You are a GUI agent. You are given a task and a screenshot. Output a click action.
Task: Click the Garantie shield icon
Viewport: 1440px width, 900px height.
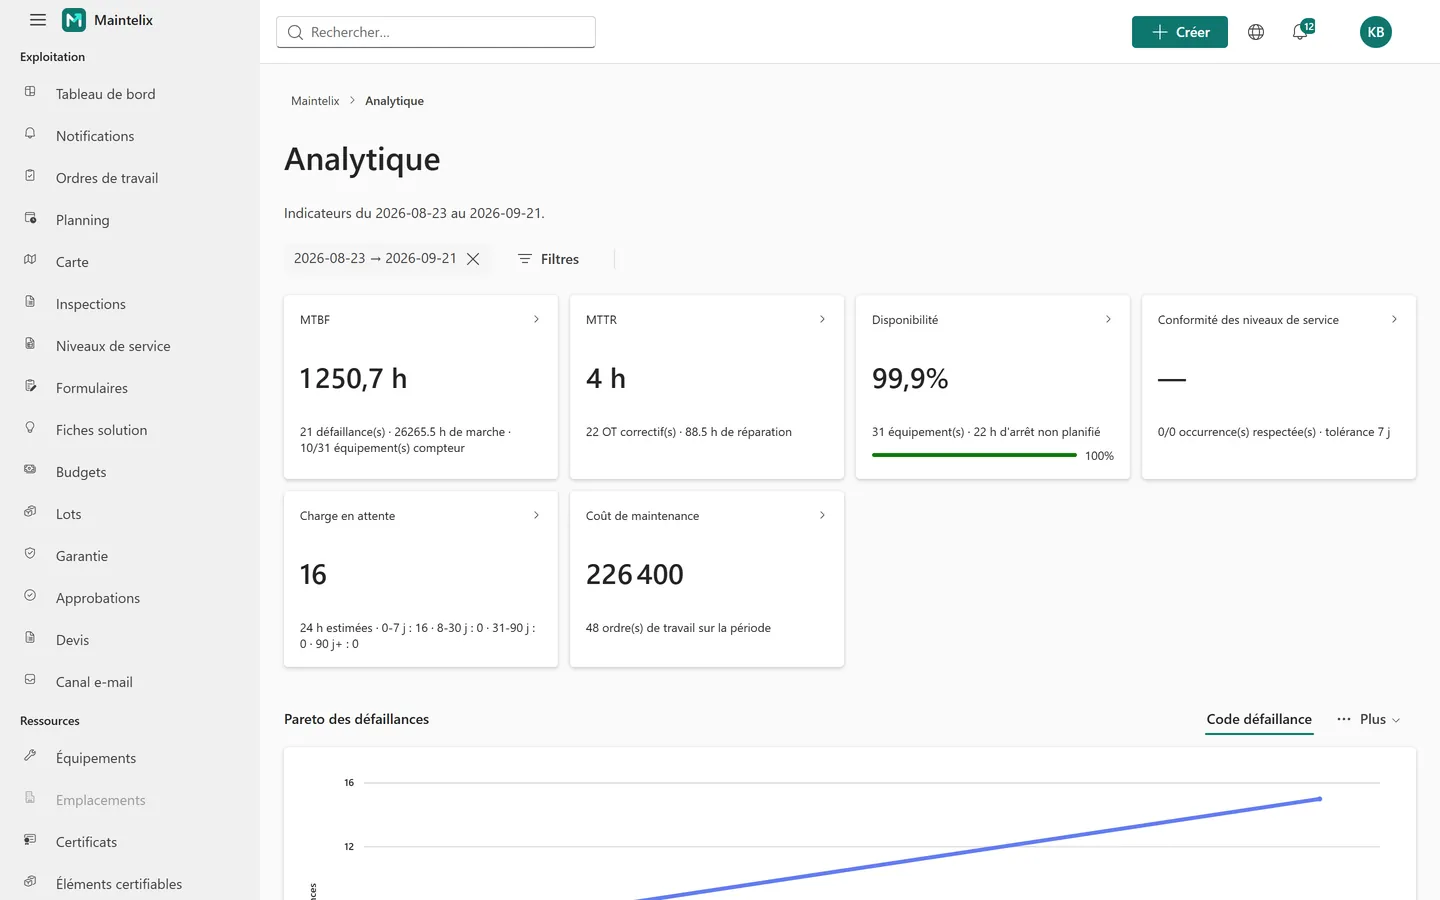point(30,554)
